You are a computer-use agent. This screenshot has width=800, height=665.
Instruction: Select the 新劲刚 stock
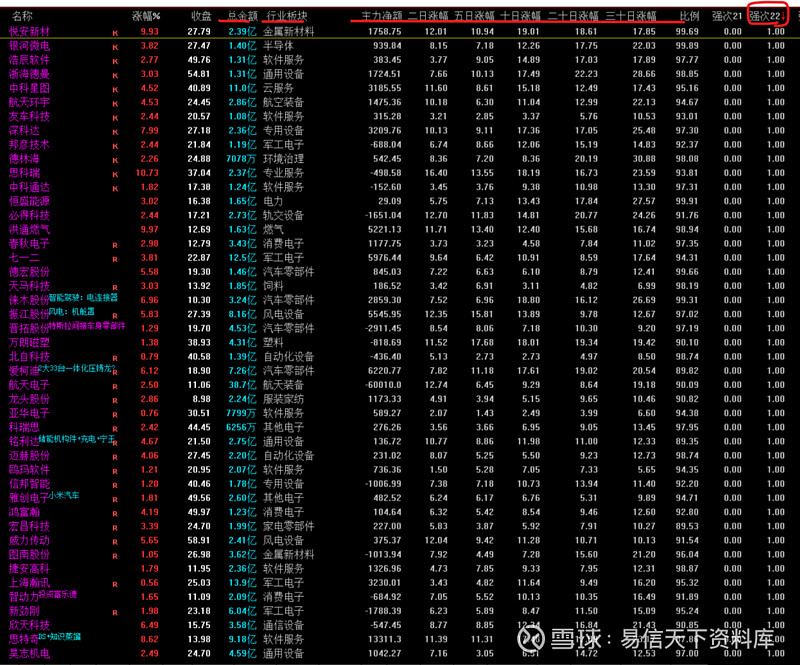[24, 611]
